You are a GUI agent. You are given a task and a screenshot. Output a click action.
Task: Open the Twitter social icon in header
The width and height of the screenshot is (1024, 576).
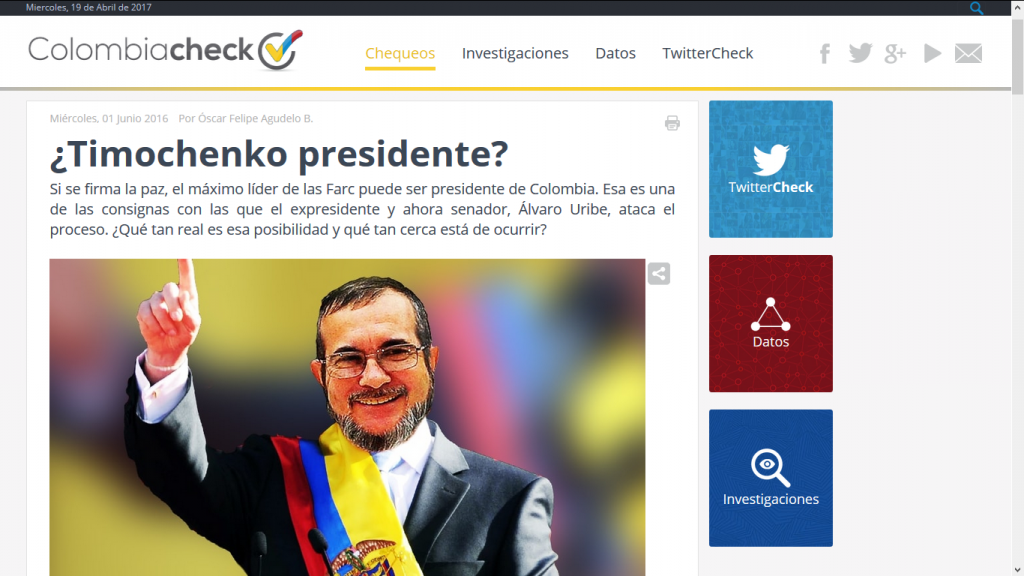click(860, 53)
